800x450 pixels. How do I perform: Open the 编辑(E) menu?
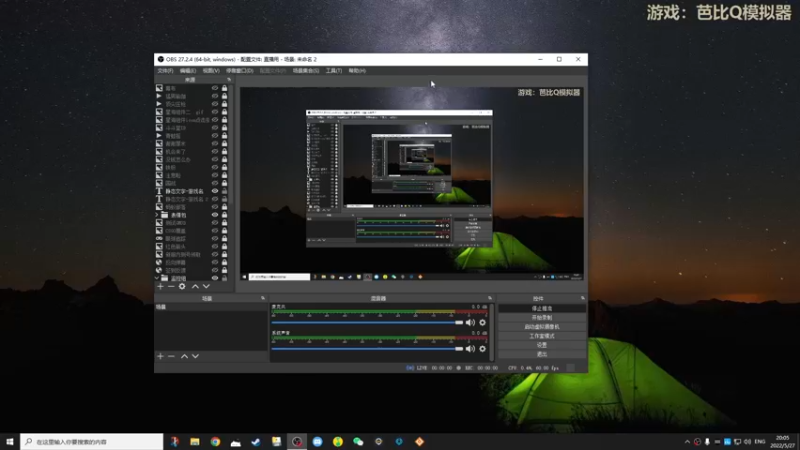coord(188,70)
